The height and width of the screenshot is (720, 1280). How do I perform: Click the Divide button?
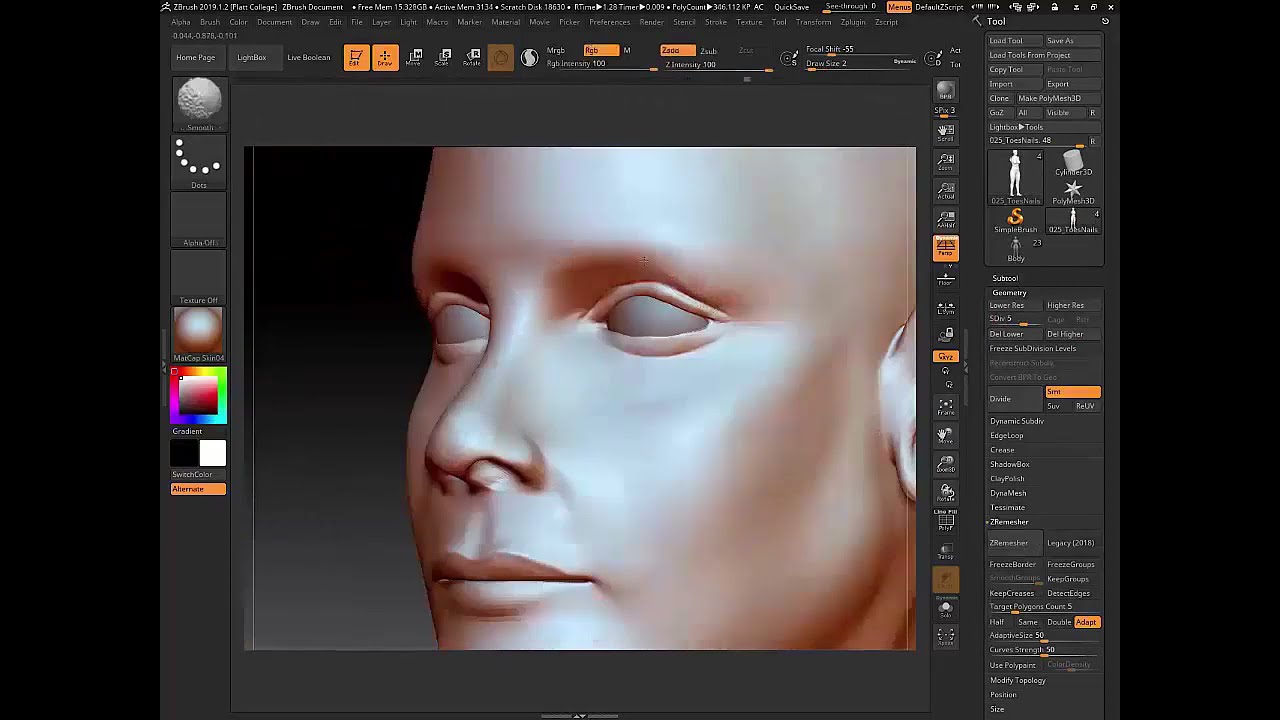pos(1014,399)
